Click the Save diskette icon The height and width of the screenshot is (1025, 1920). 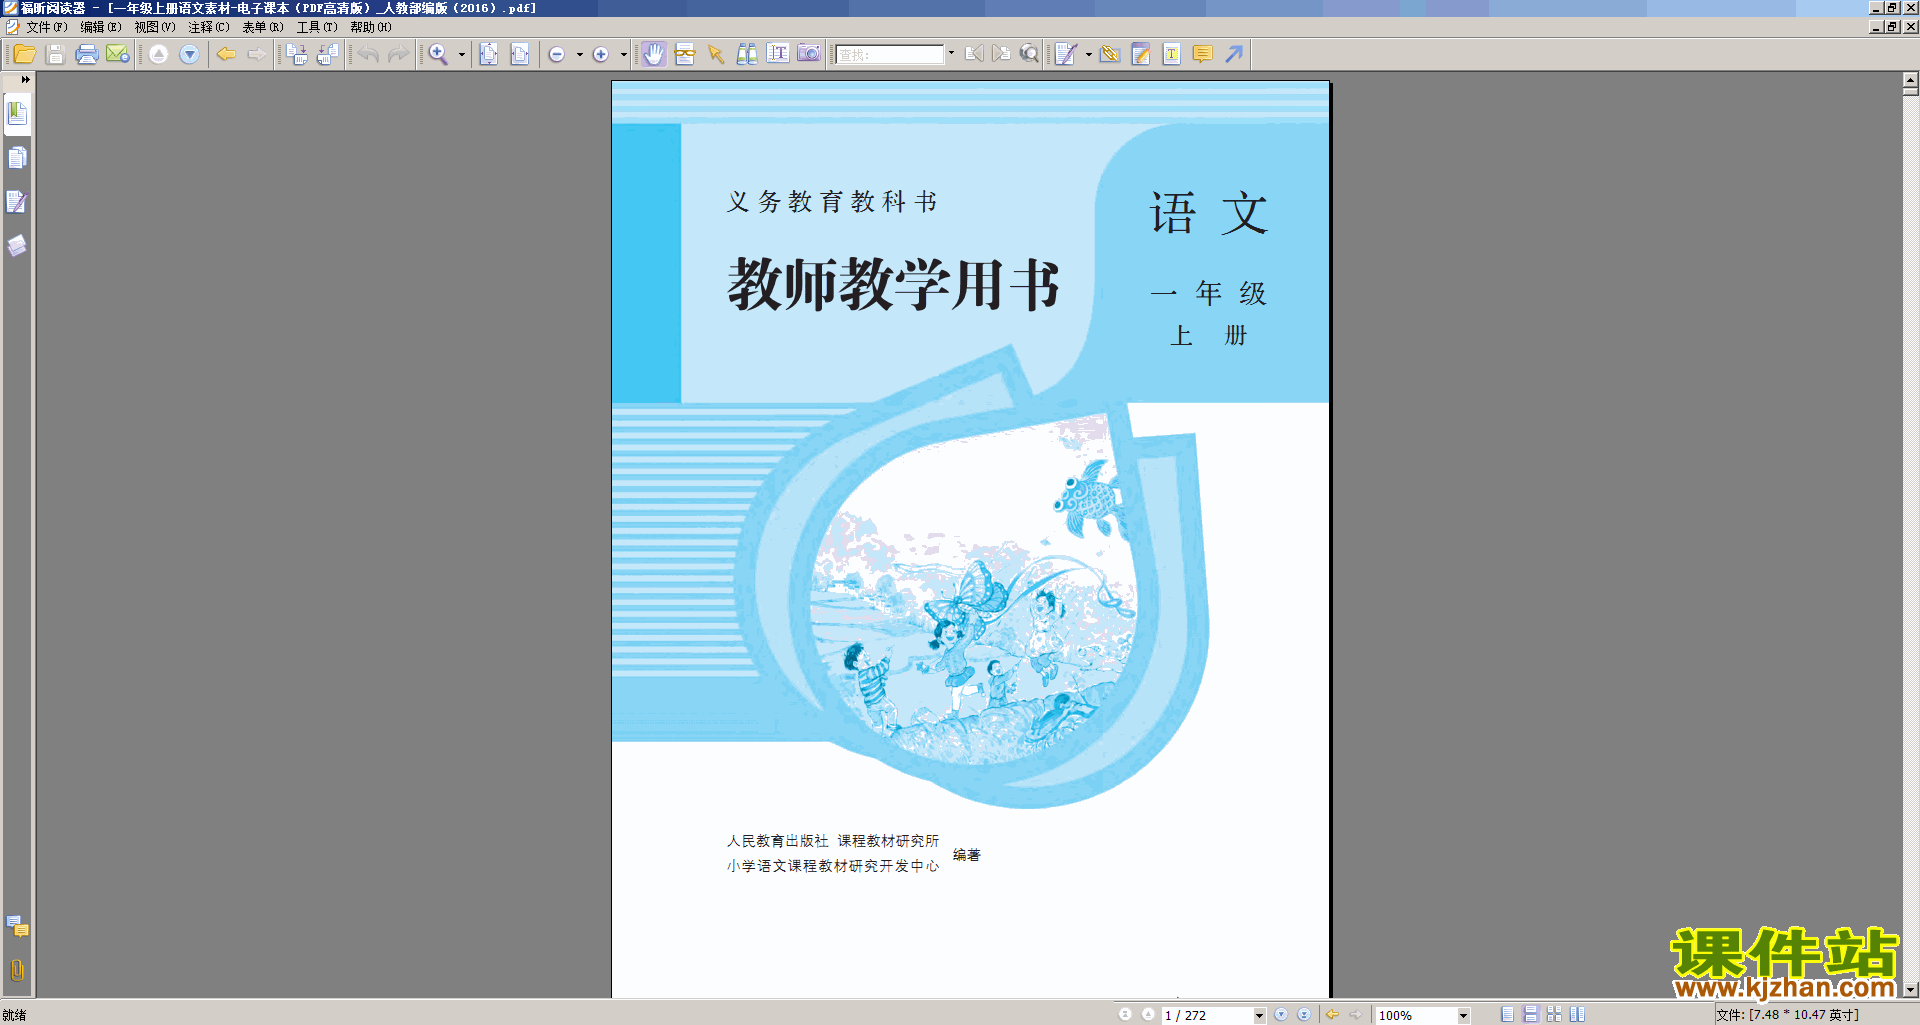56,54
